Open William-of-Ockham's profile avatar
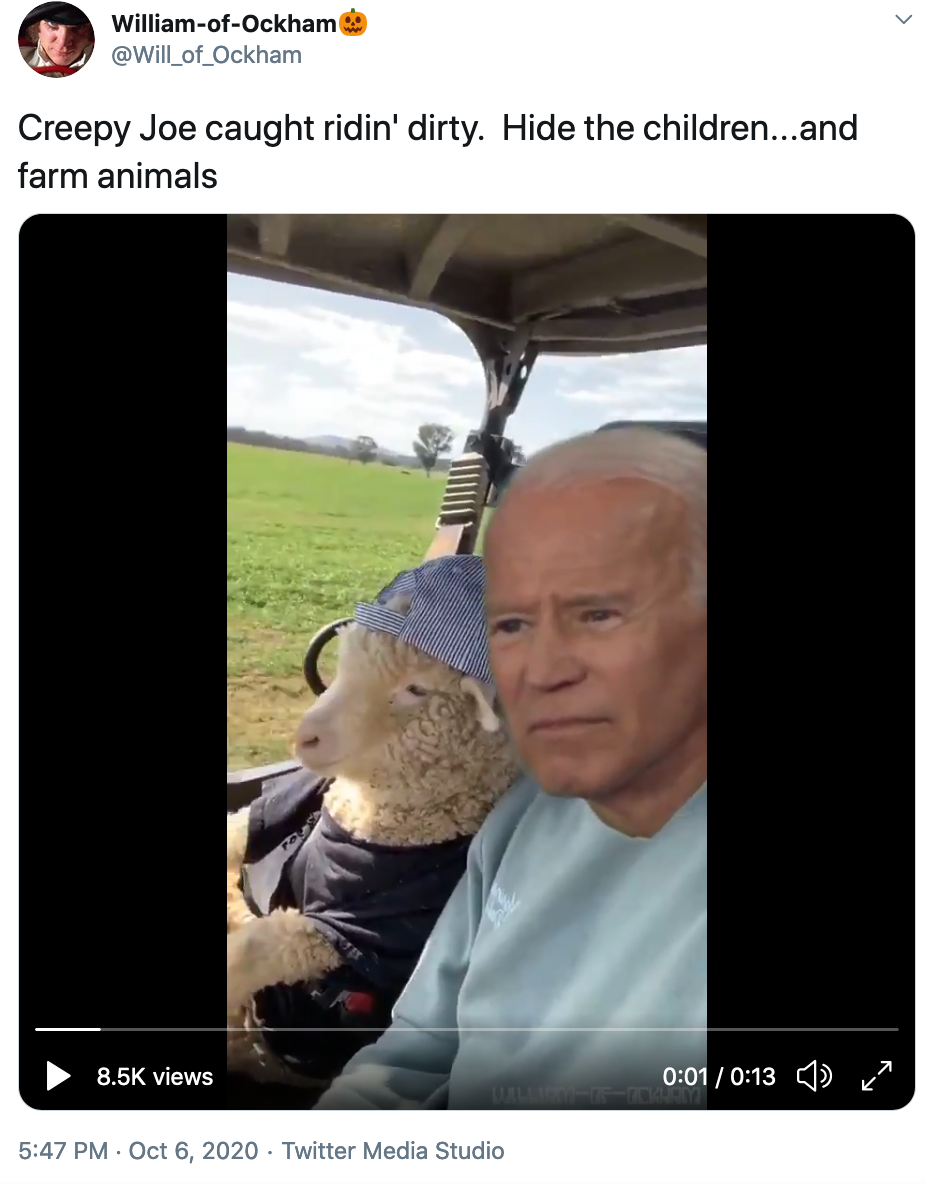Image resolution: width=926 pixels, height=1184 pixels. (56, 39)
